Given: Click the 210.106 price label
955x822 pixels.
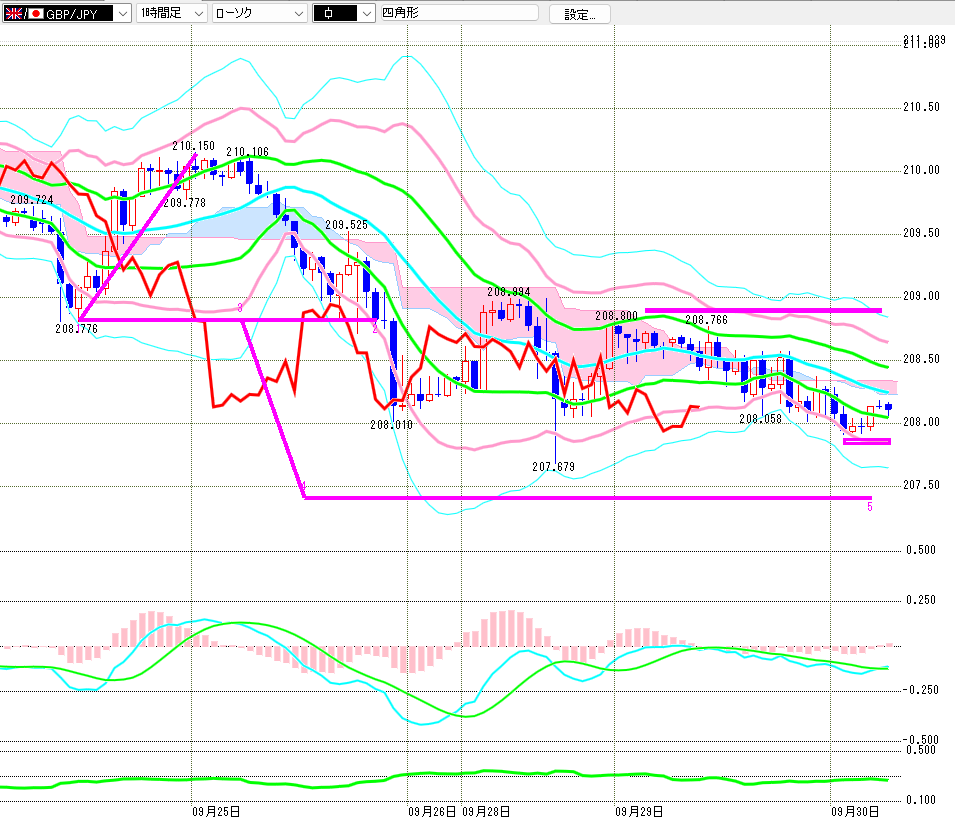Looking at the screenshot, I should [247, 152].
